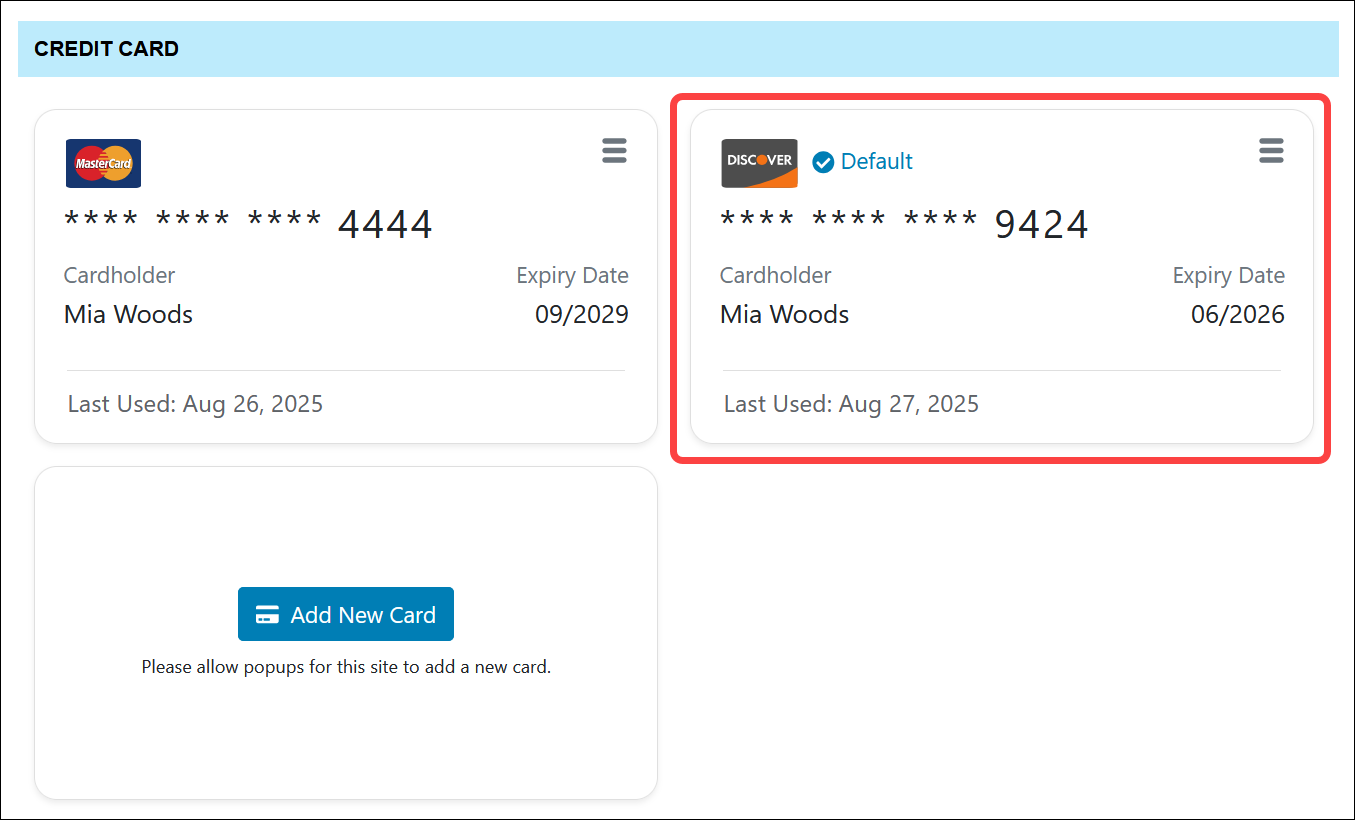Image resolution: width=1355 pixels, height=820 pixels.
Task: Click Mia Woods on the MasterCard card
Action: (128, 315)
